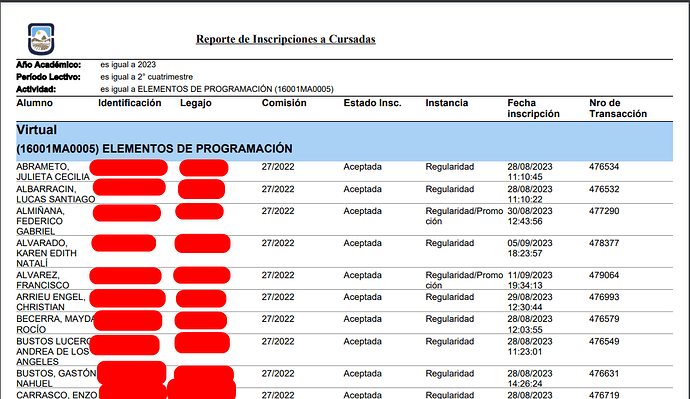Viewport: 690px width, 399px height.
Task: Select the report title 'Reporte de Inscripciones a Cursadas'
Action: (286, 39)
